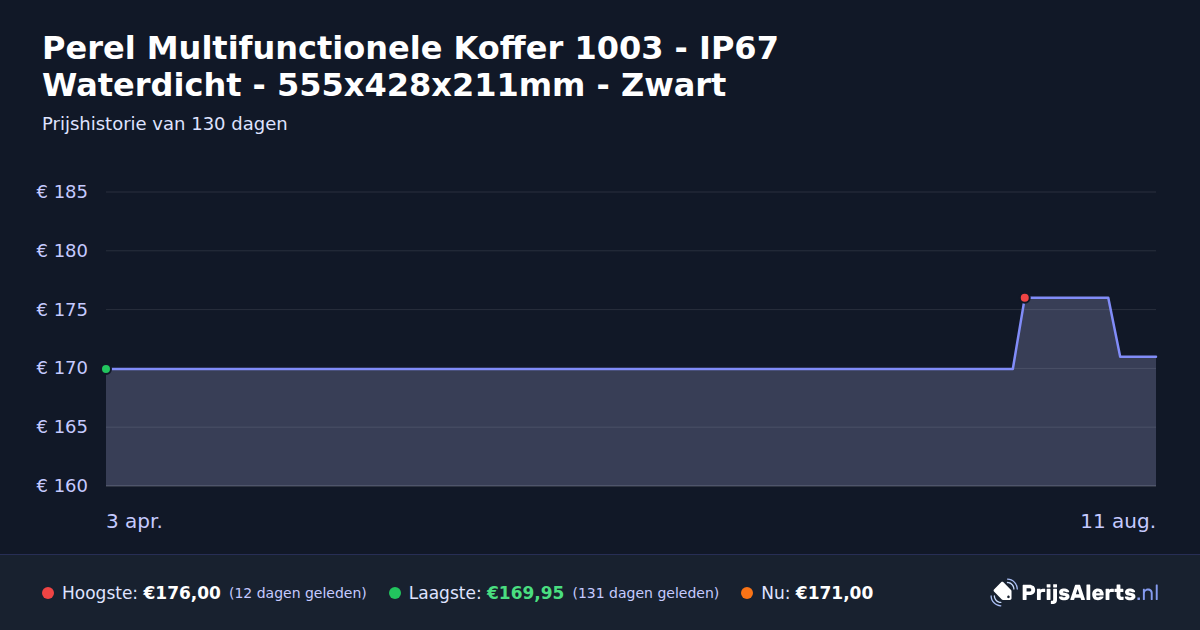Click the green lowest-price dot on the chart
1200x630 pixels.
[106, 369]
